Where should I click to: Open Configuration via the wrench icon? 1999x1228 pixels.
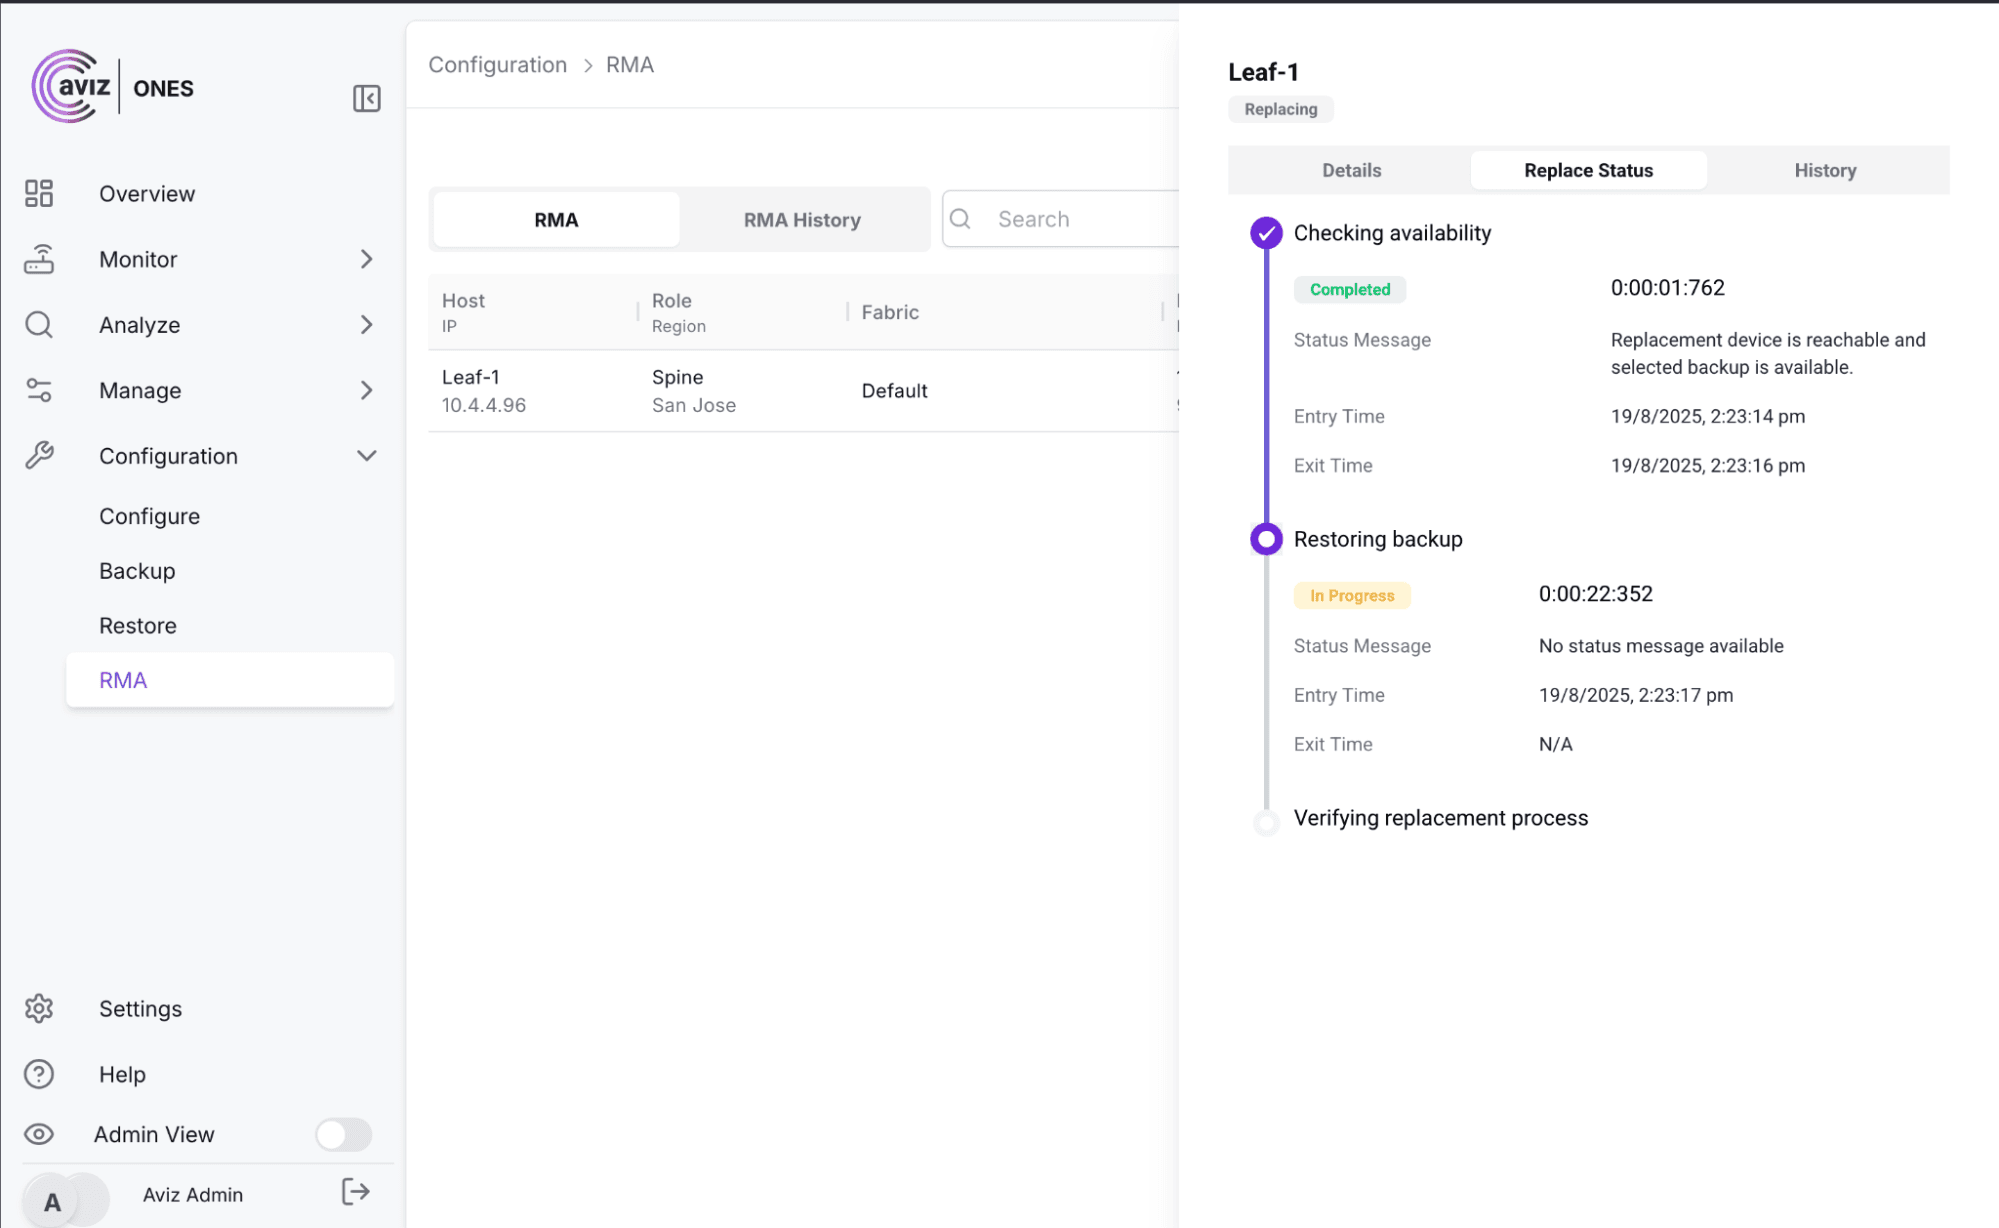pyautogui.click(x=39, y=455)
